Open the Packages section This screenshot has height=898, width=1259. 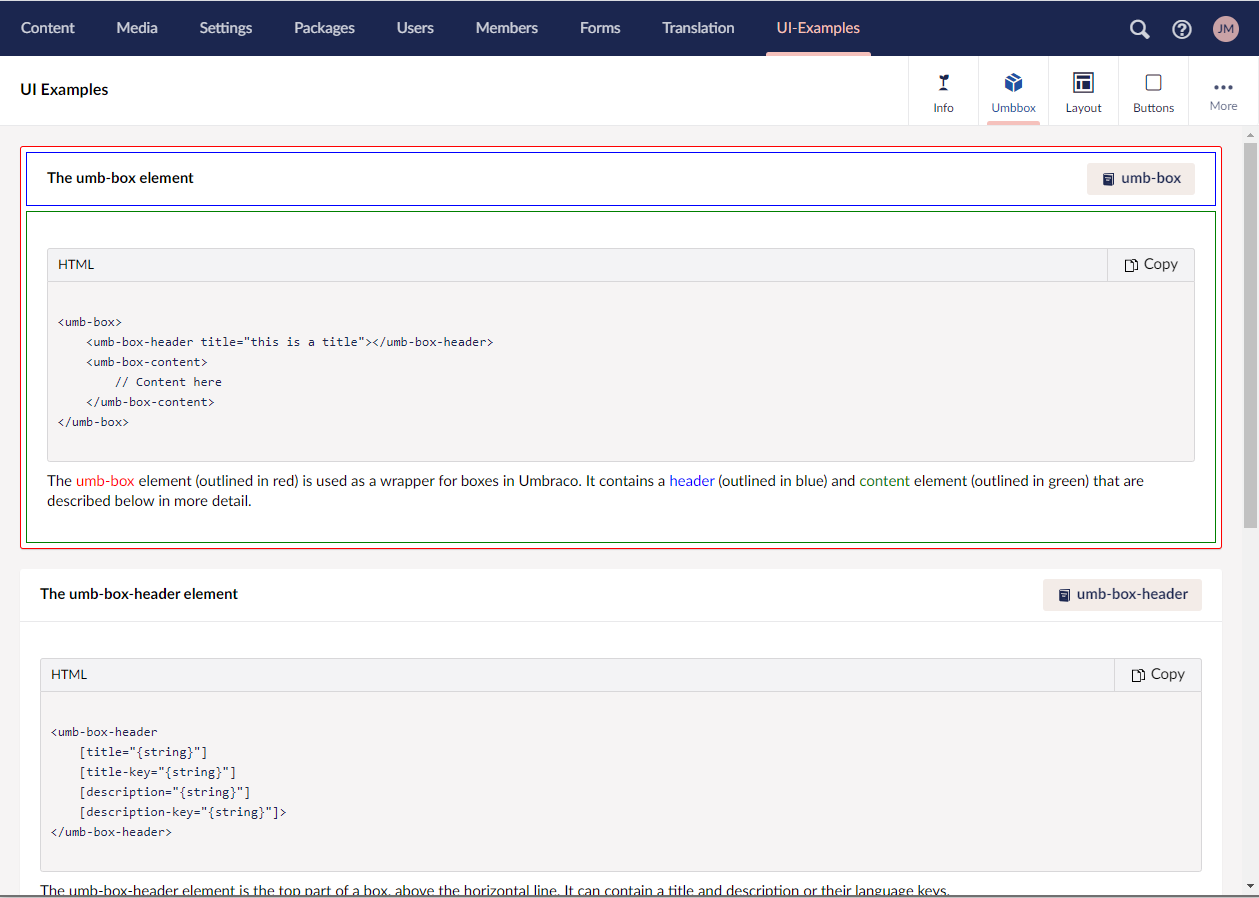(x=324, y=28)
